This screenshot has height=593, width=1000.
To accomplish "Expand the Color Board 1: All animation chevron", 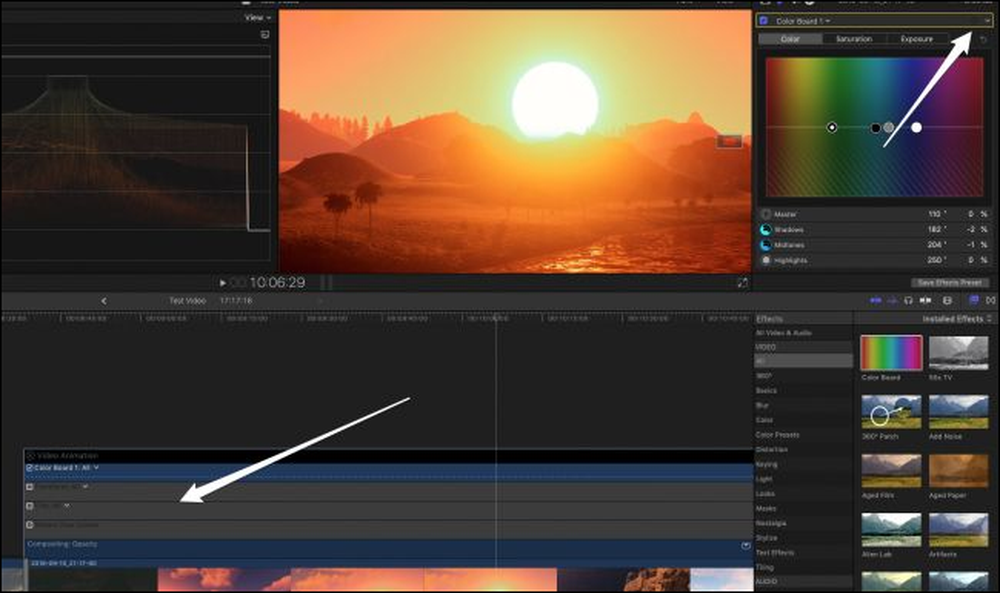I will click(96, 467).
